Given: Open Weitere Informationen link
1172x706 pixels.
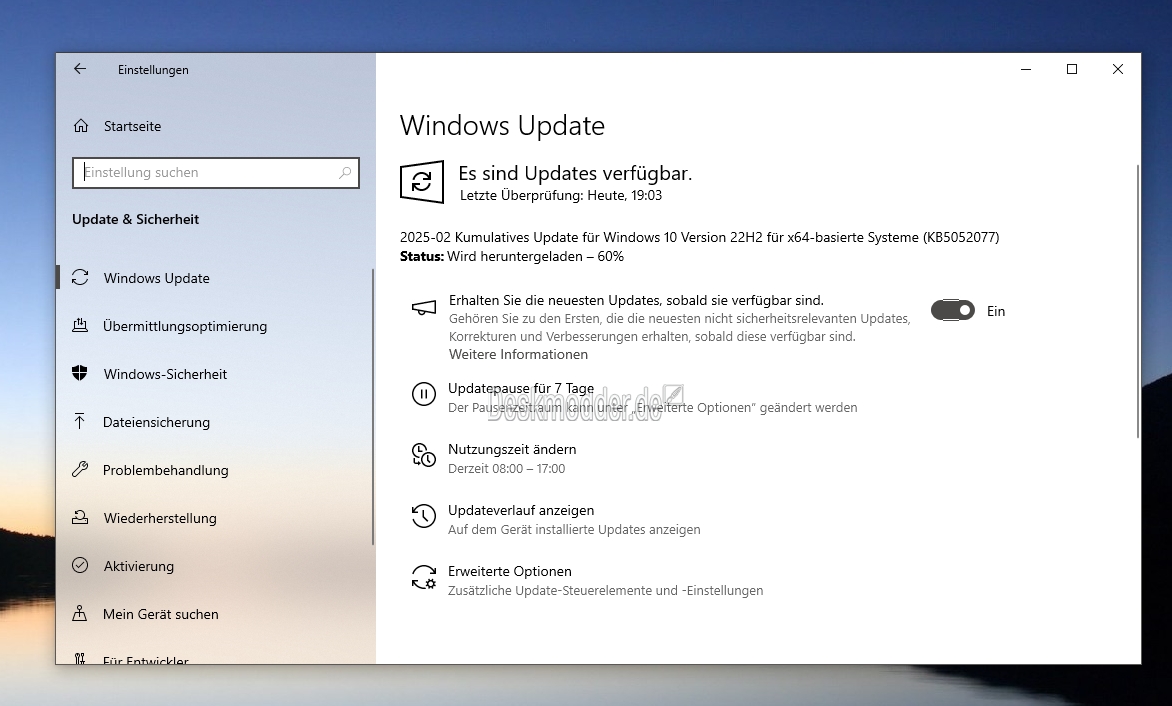Looking at the screenshot, I should [x=518, y=354].
